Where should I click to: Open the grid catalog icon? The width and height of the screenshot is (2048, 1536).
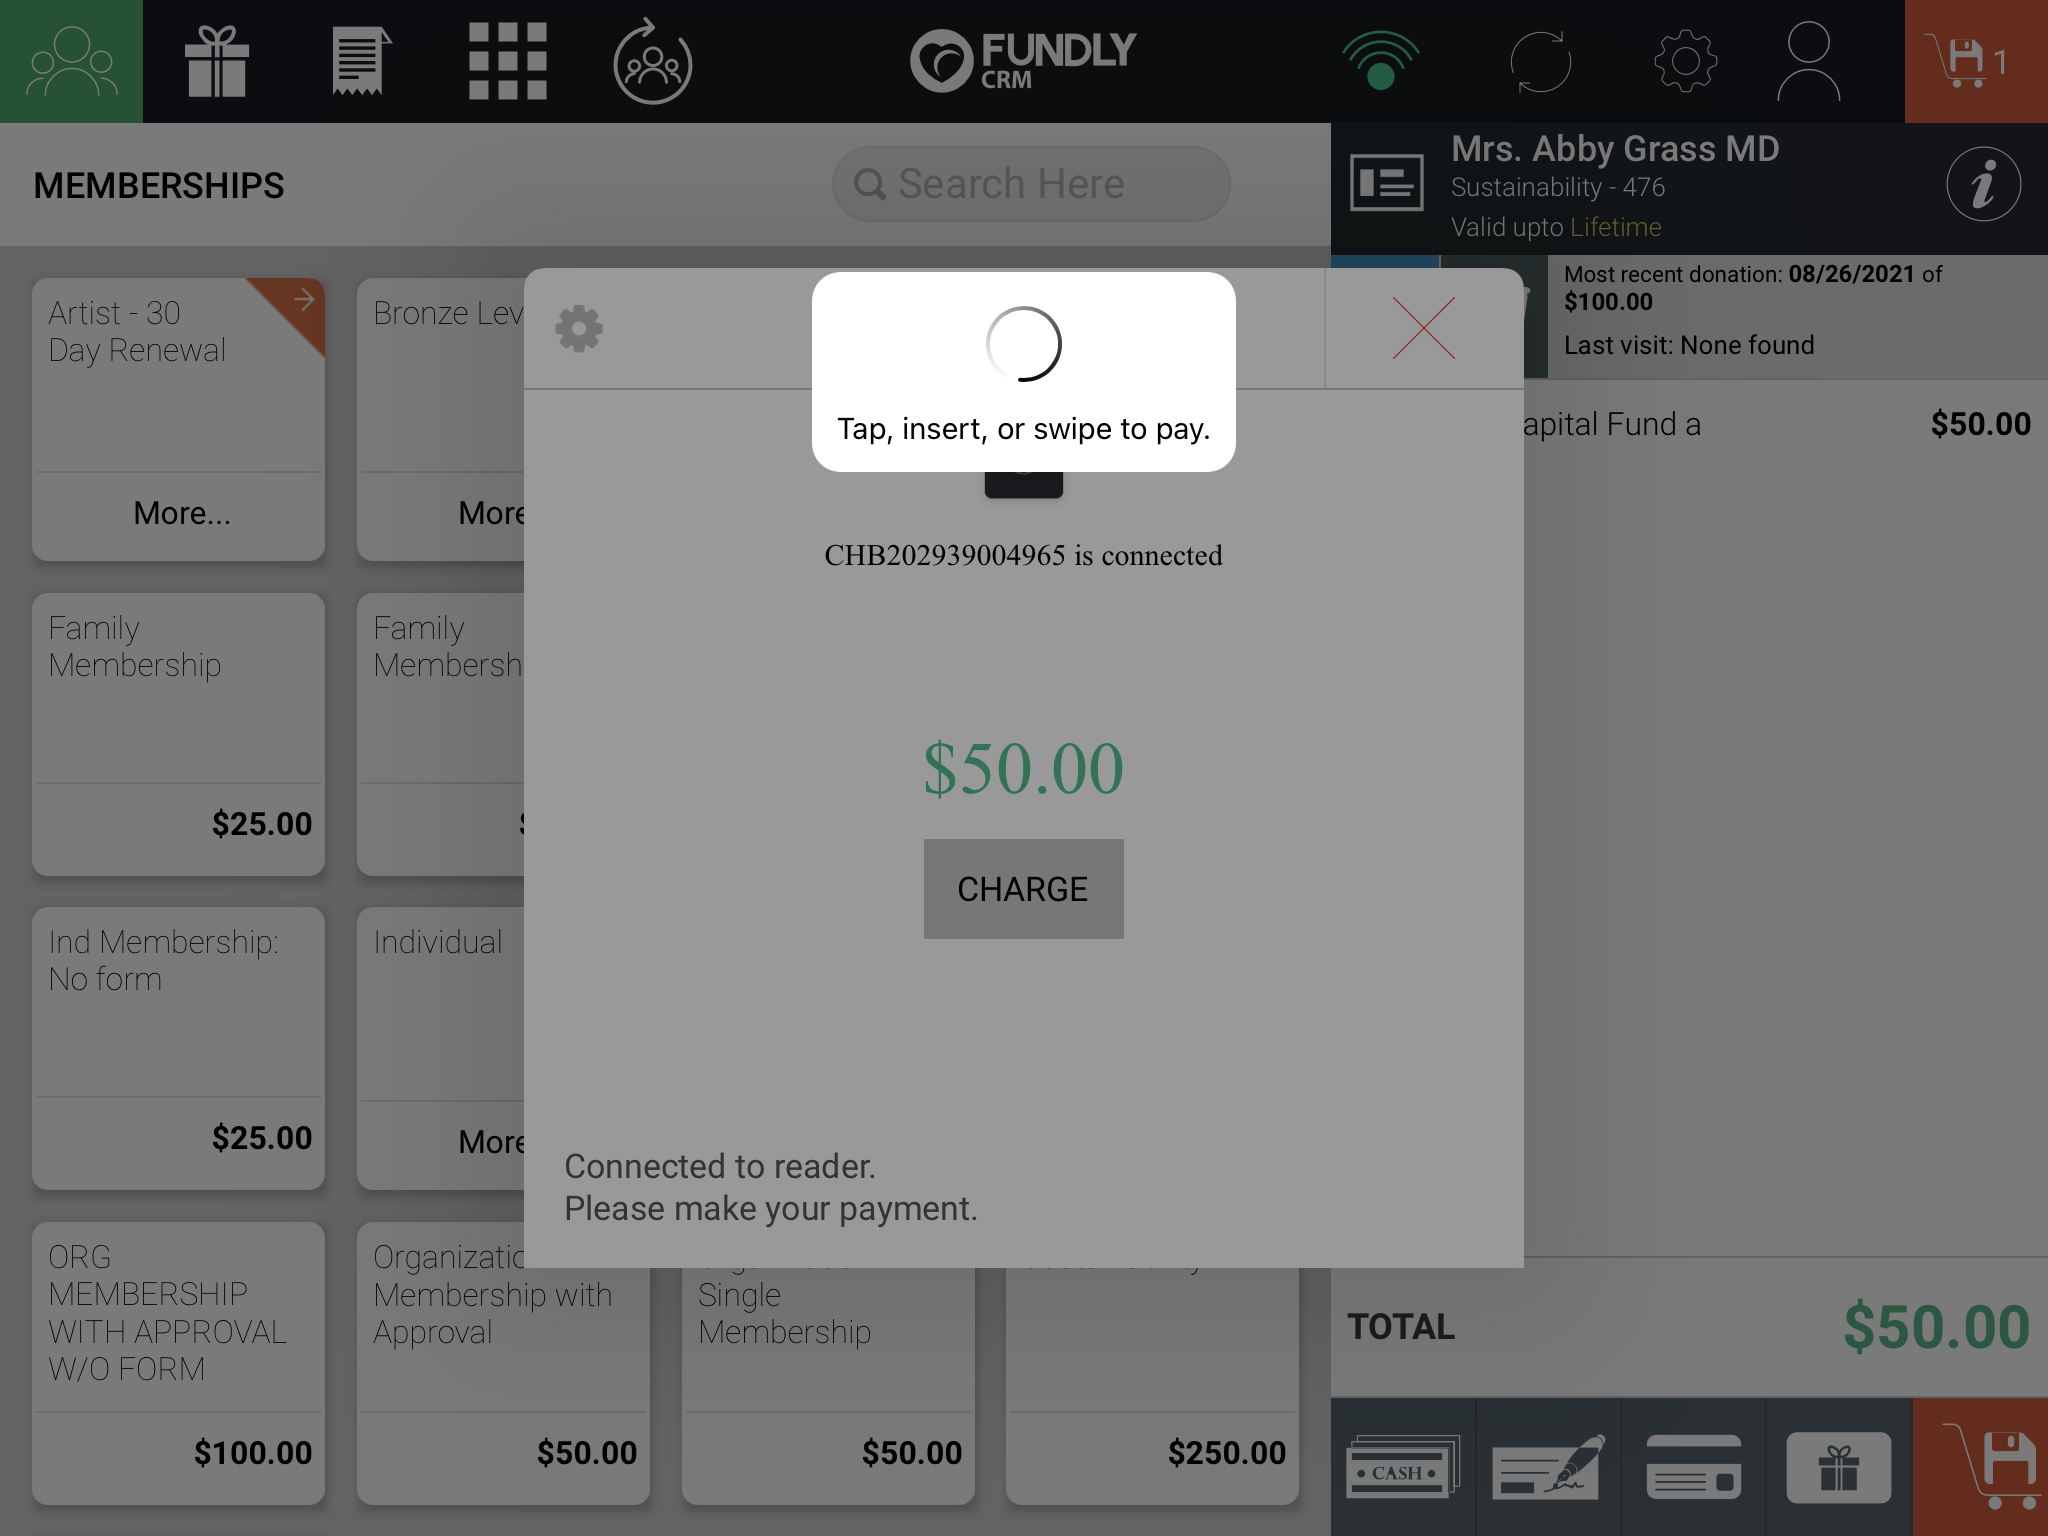pyautogui.click(x=507, y=62)
